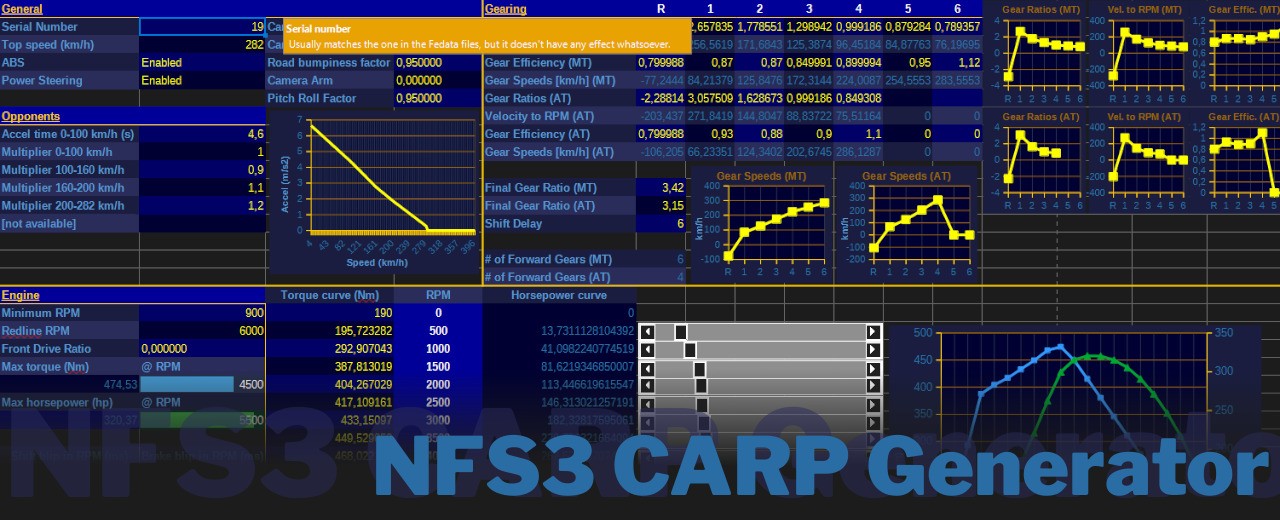Select the Camera Arm value 0,000000

click(x=438, y=81)
